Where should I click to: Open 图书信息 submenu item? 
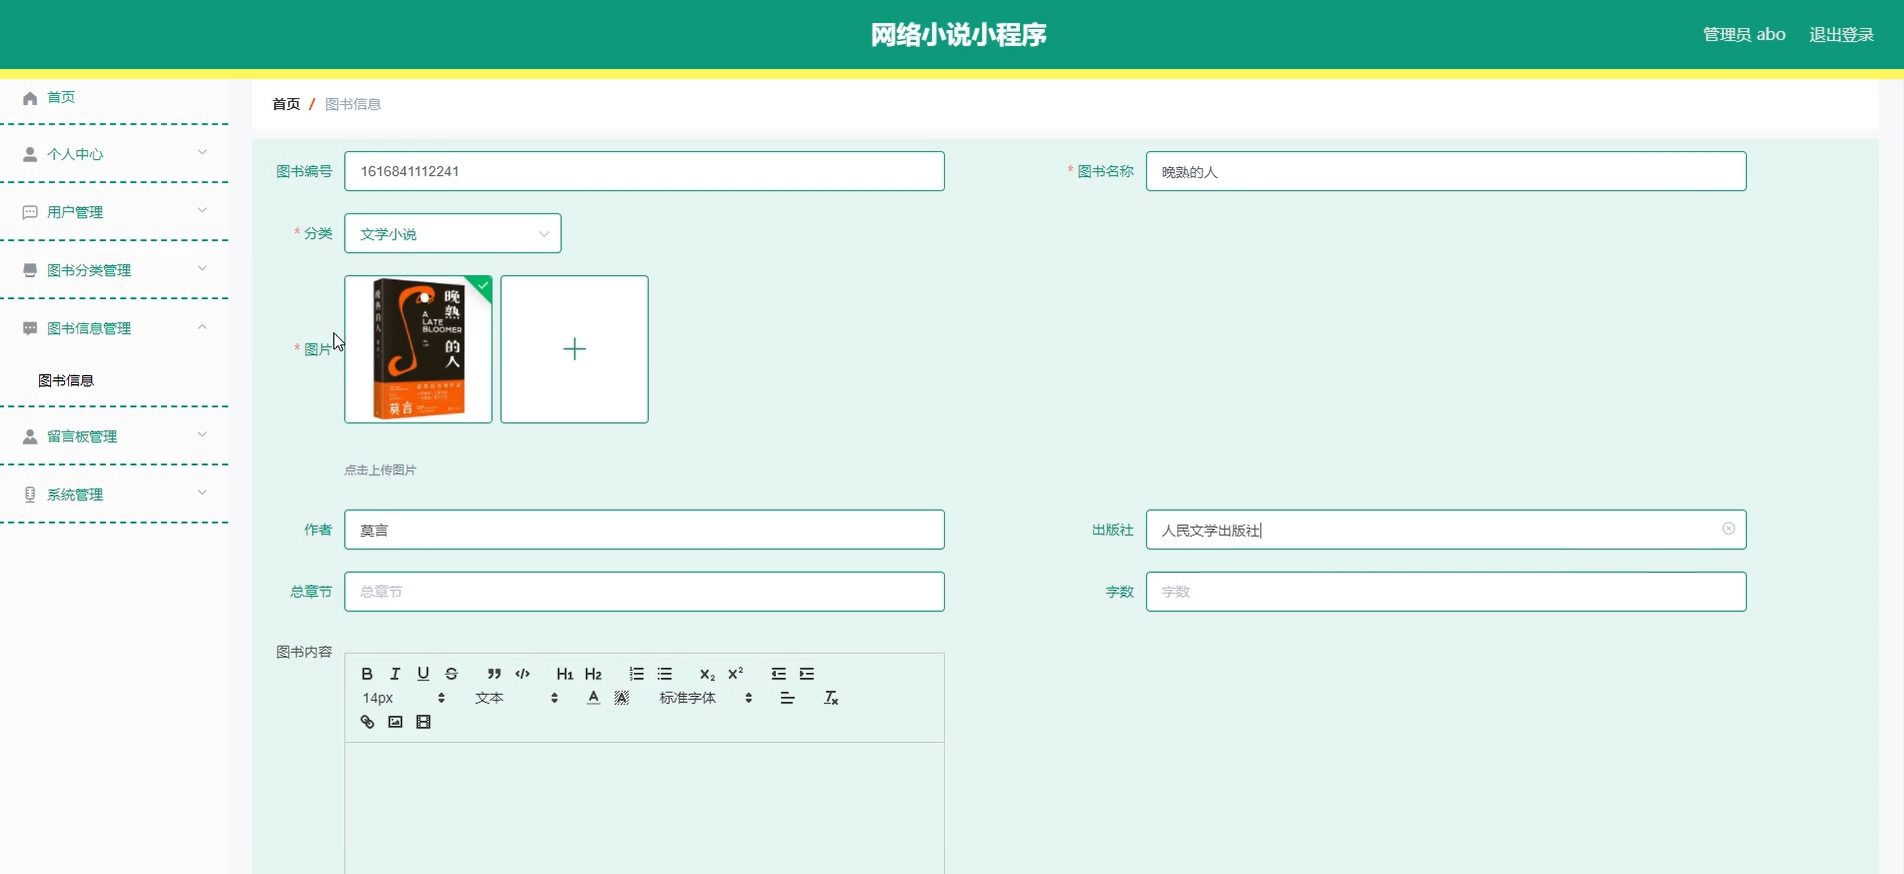[x=66, y=380]
